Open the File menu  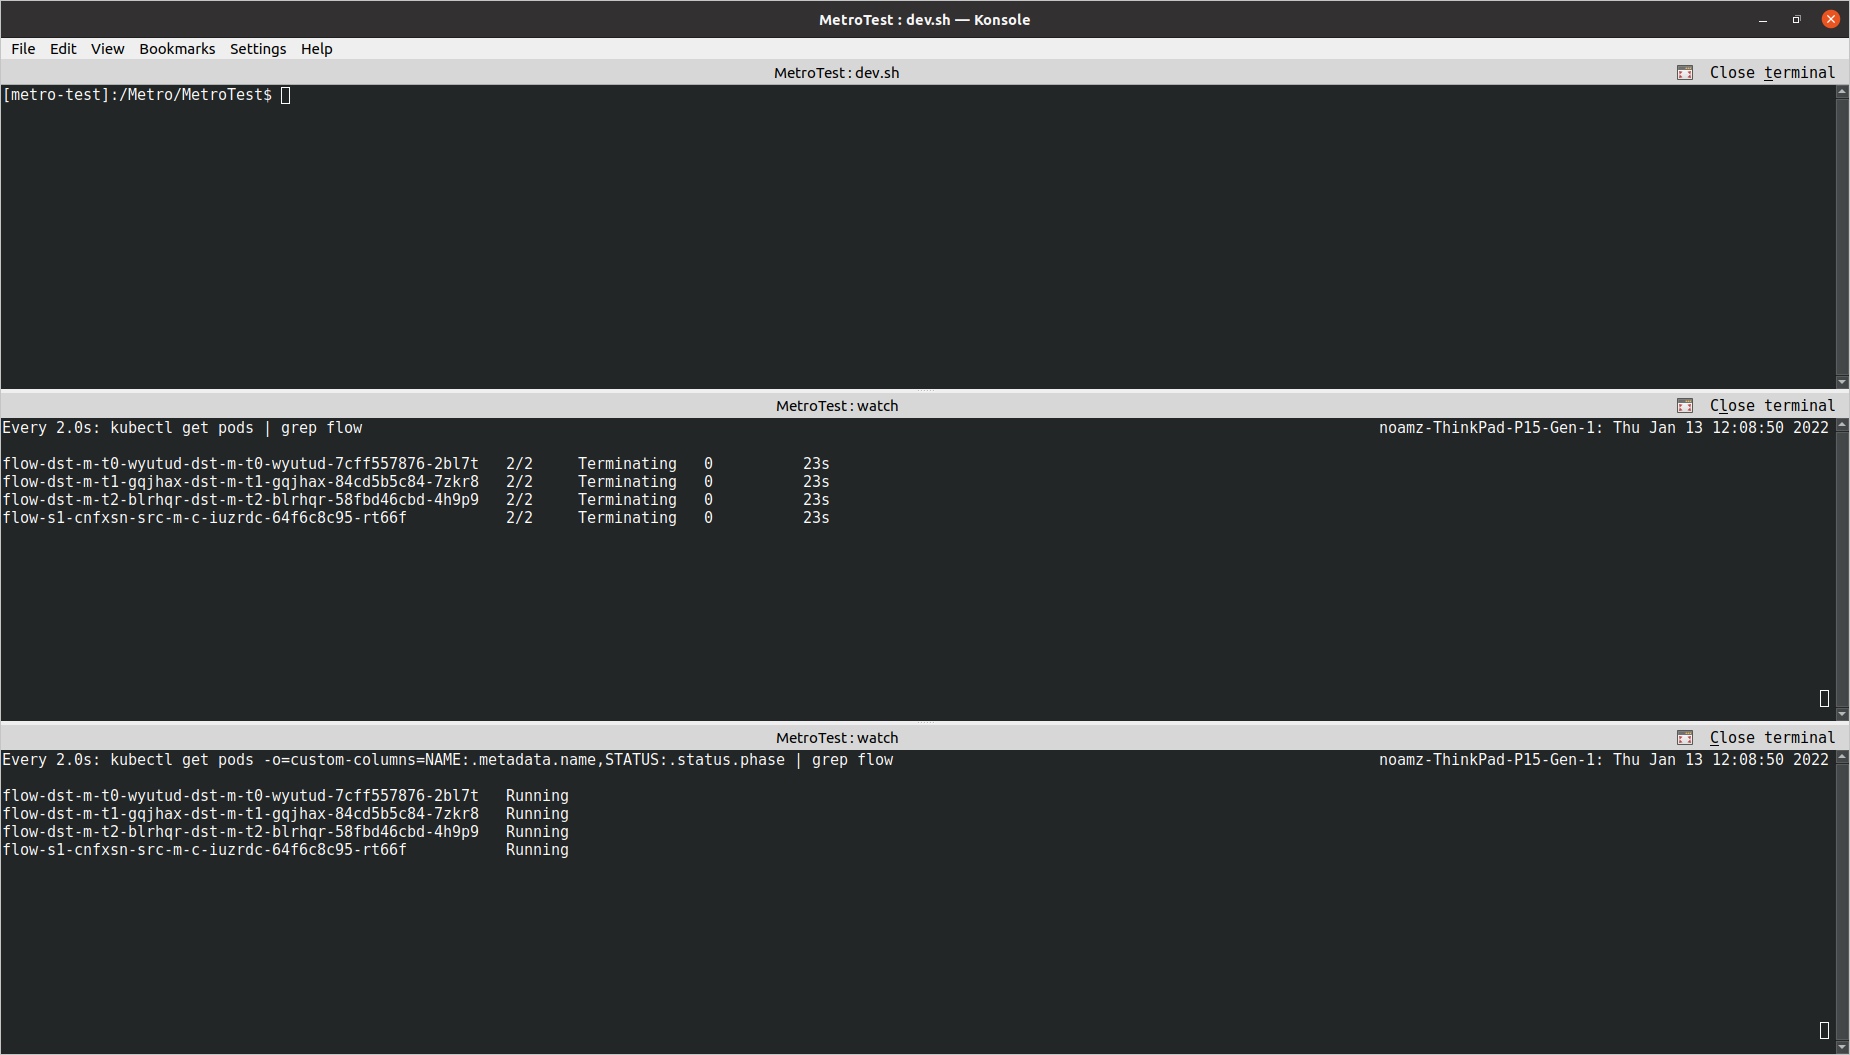point(23,49)
